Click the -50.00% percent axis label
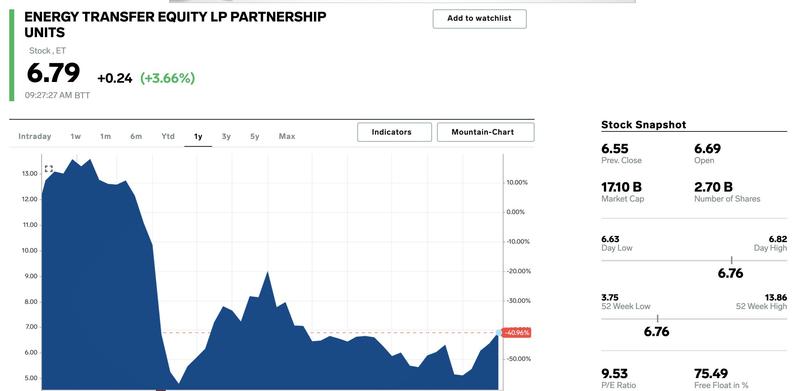 (x=518, y=359)
